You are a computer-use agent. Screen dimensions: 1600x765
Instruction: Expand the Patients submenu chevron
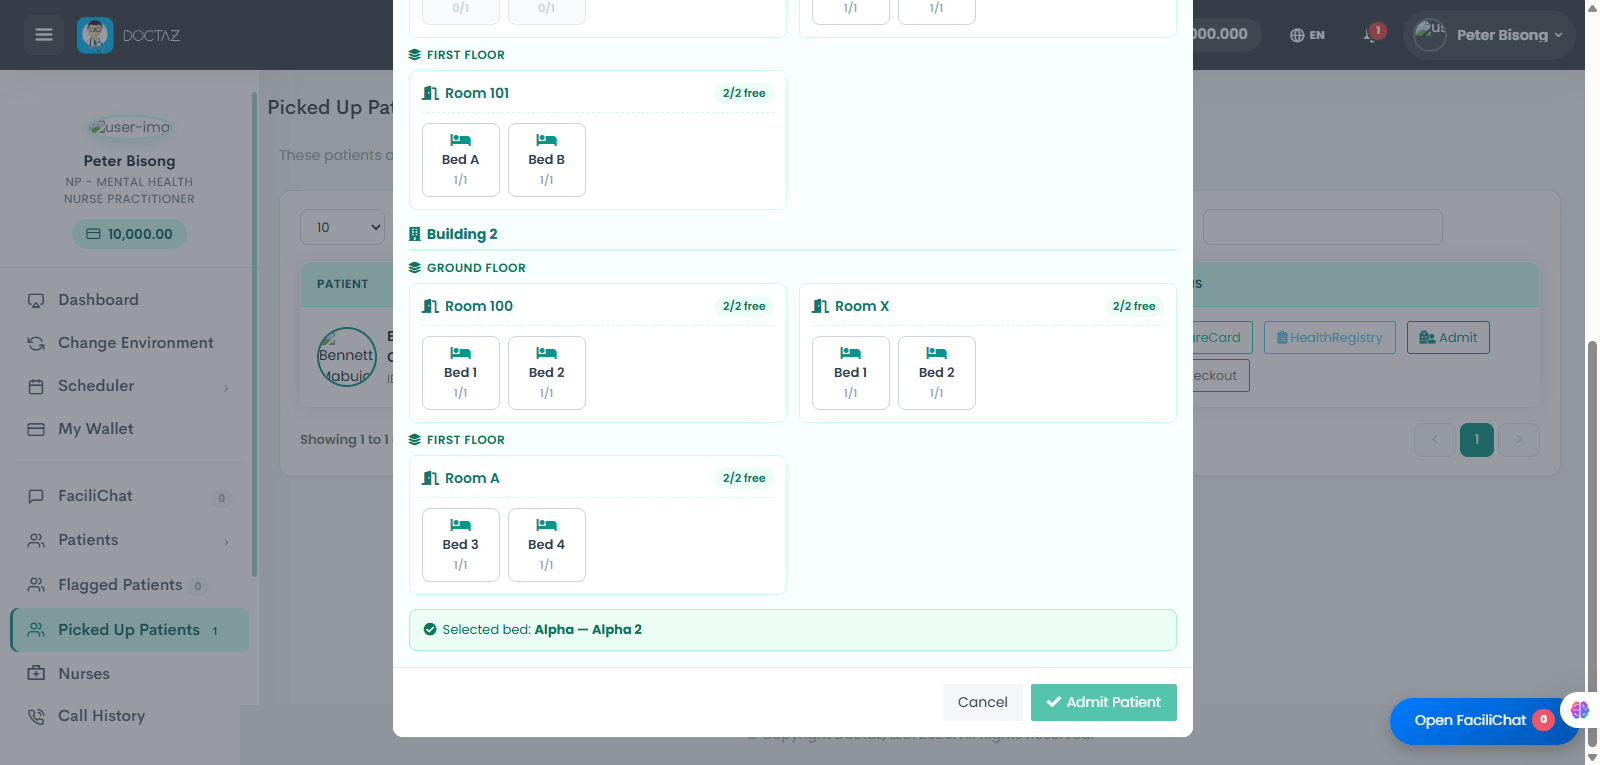coord(226,541)
